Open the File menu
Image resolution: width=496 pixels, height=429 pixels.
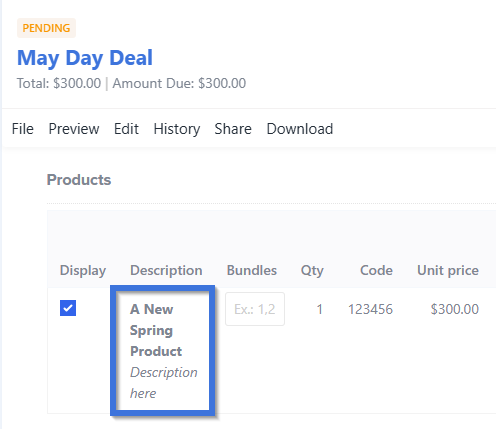point(23,129)
